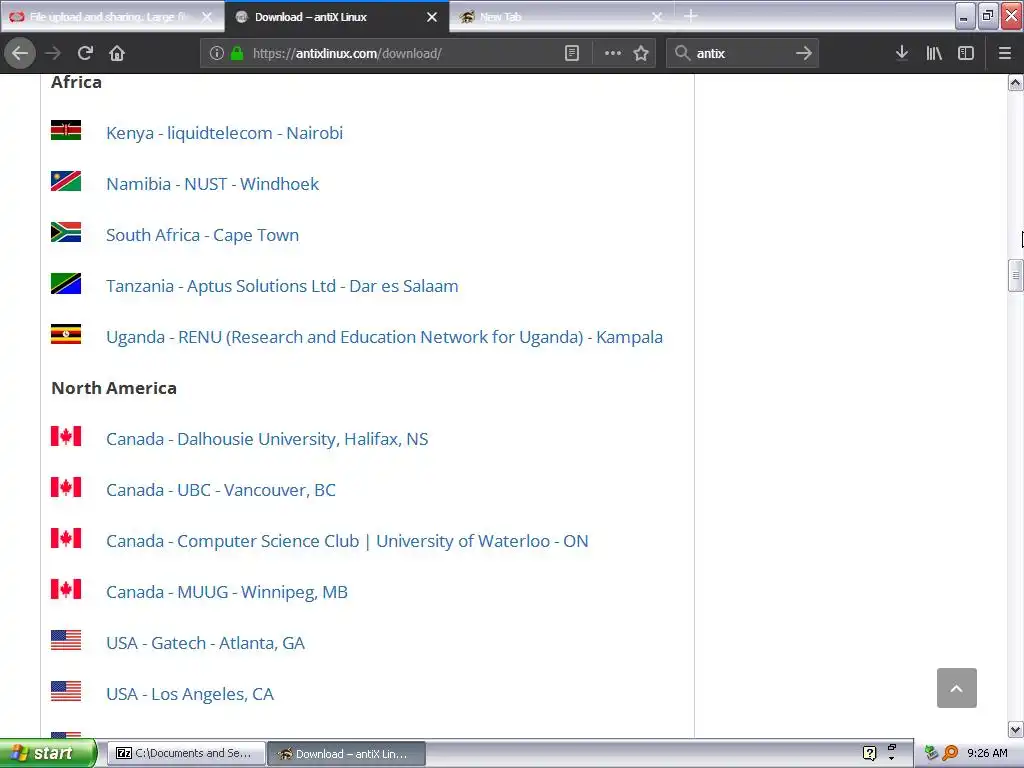The height and width of the screenshot is (768, 1024).
Task: Switch to the 7-Zip C:\Documents taskbar window
Action: (x=186, y=754)
